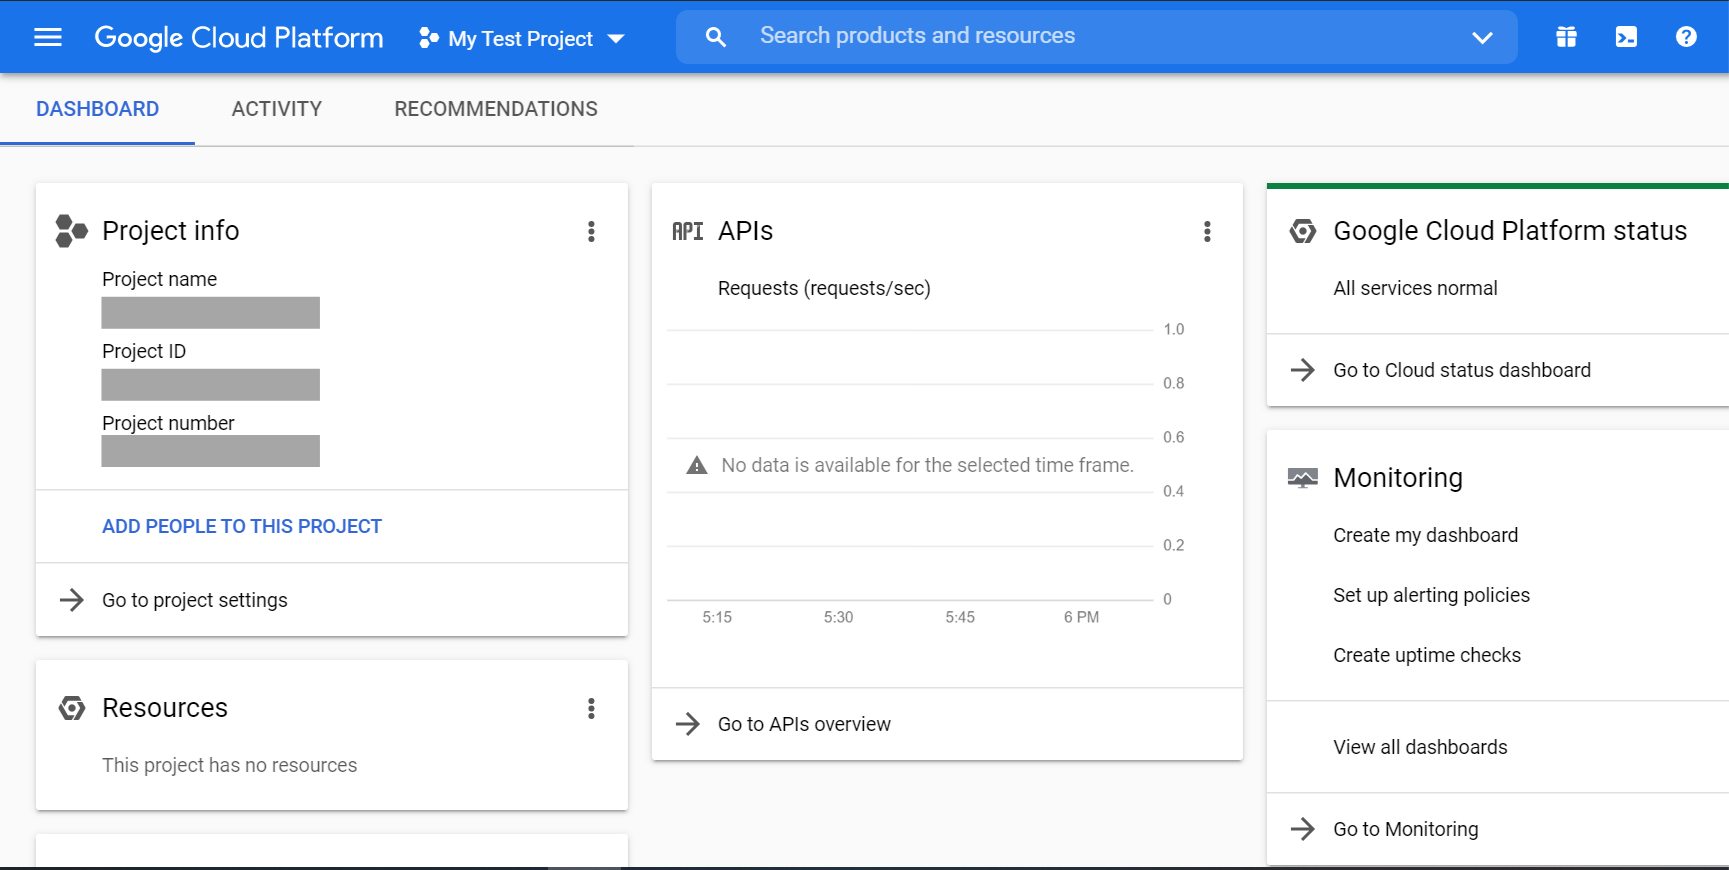Expand the search bar dropdown chevron
The height and width of the screenshot is (870, 1729).
click(1482, 38)
